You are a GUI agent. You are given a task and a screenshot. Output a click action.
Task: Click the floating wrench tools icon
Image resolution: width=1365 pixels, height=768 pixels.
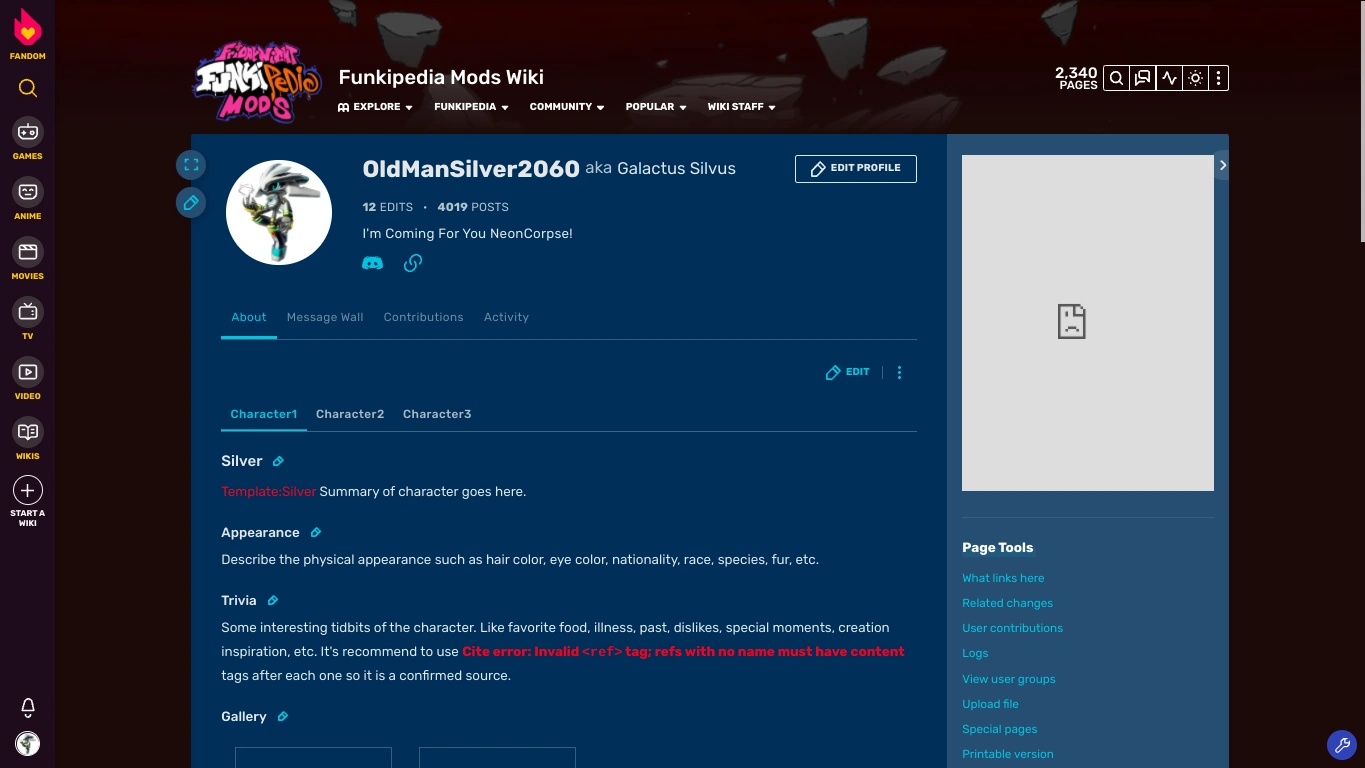click(1342, 745)
